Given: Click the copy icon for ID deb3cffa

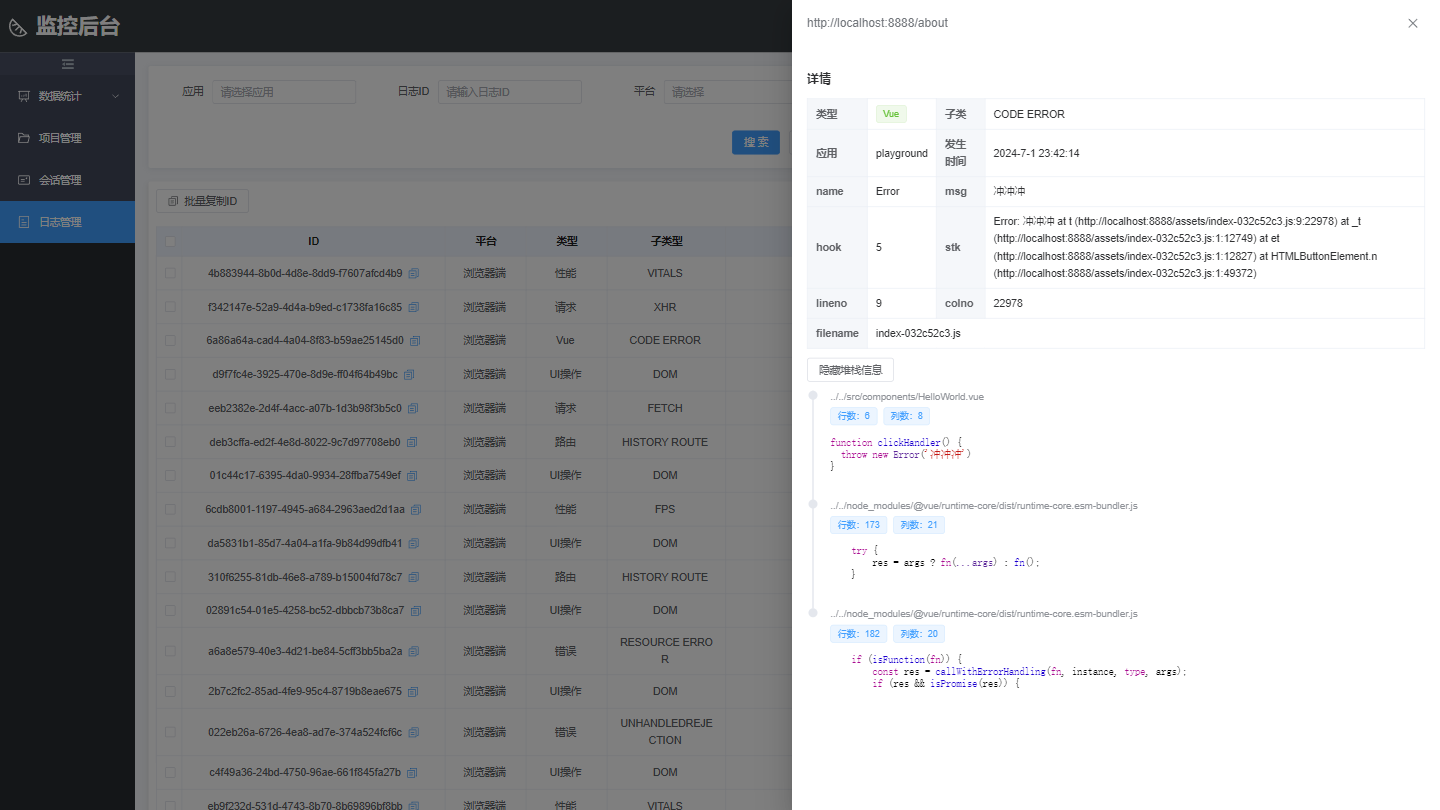Looking at the screenshot, I should 411,442.
